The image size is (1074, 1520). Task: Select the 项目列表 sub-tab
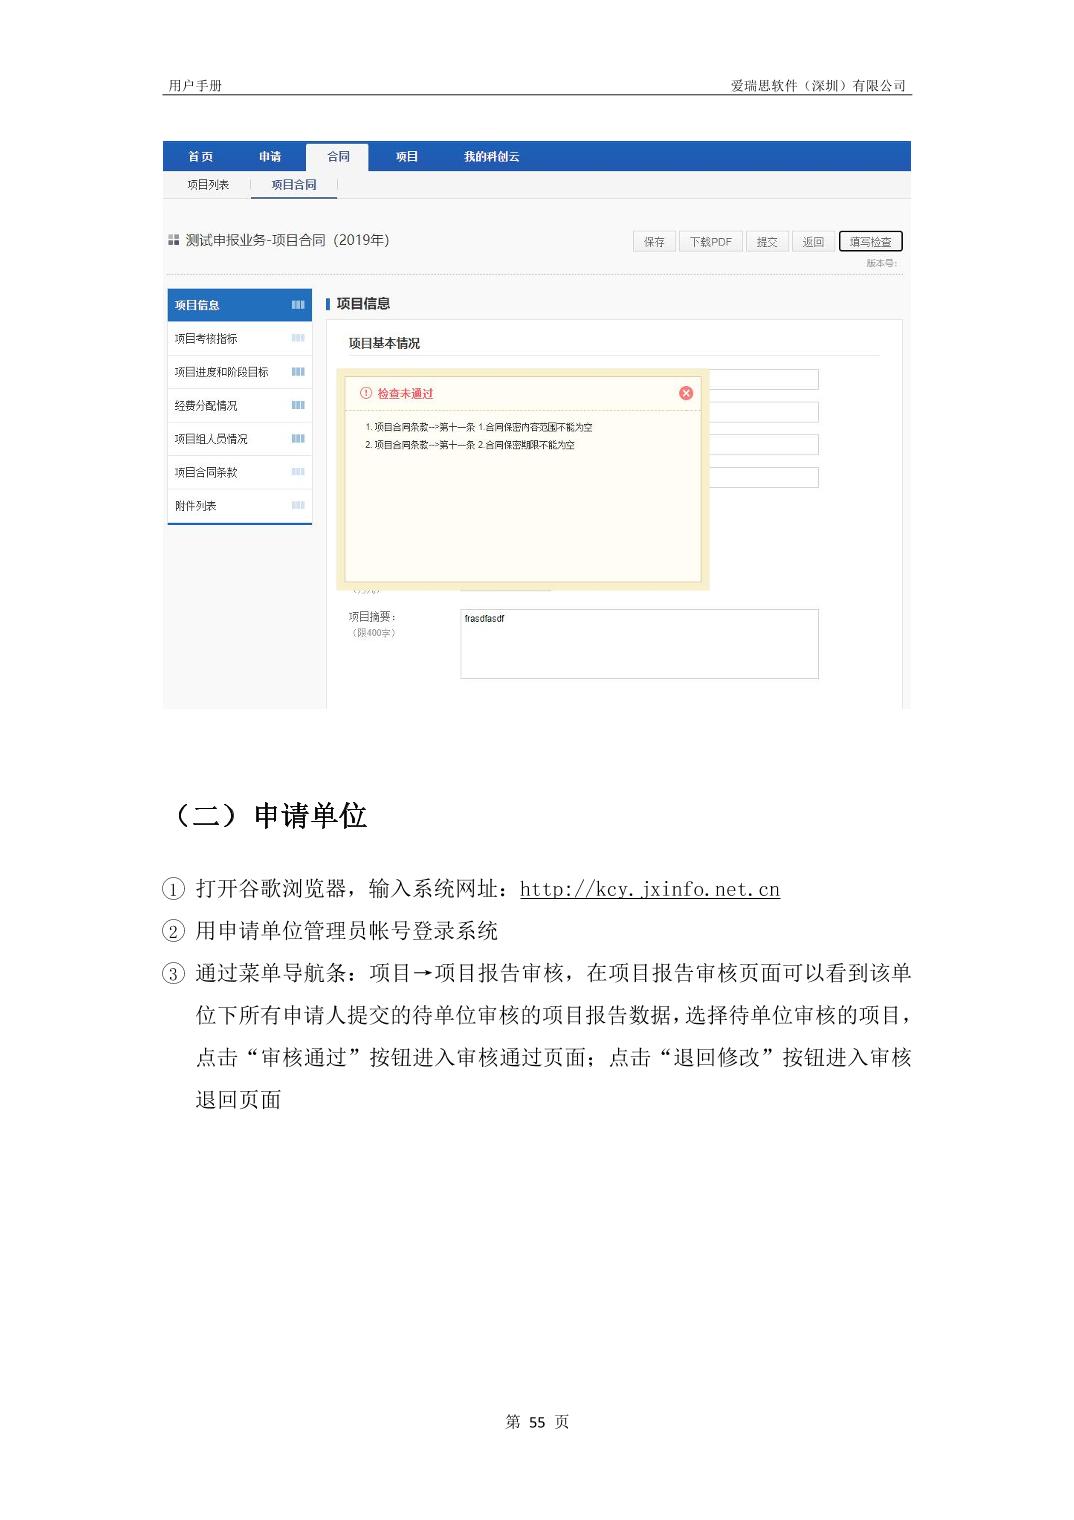pyautogui.click(x=208, y=185)
